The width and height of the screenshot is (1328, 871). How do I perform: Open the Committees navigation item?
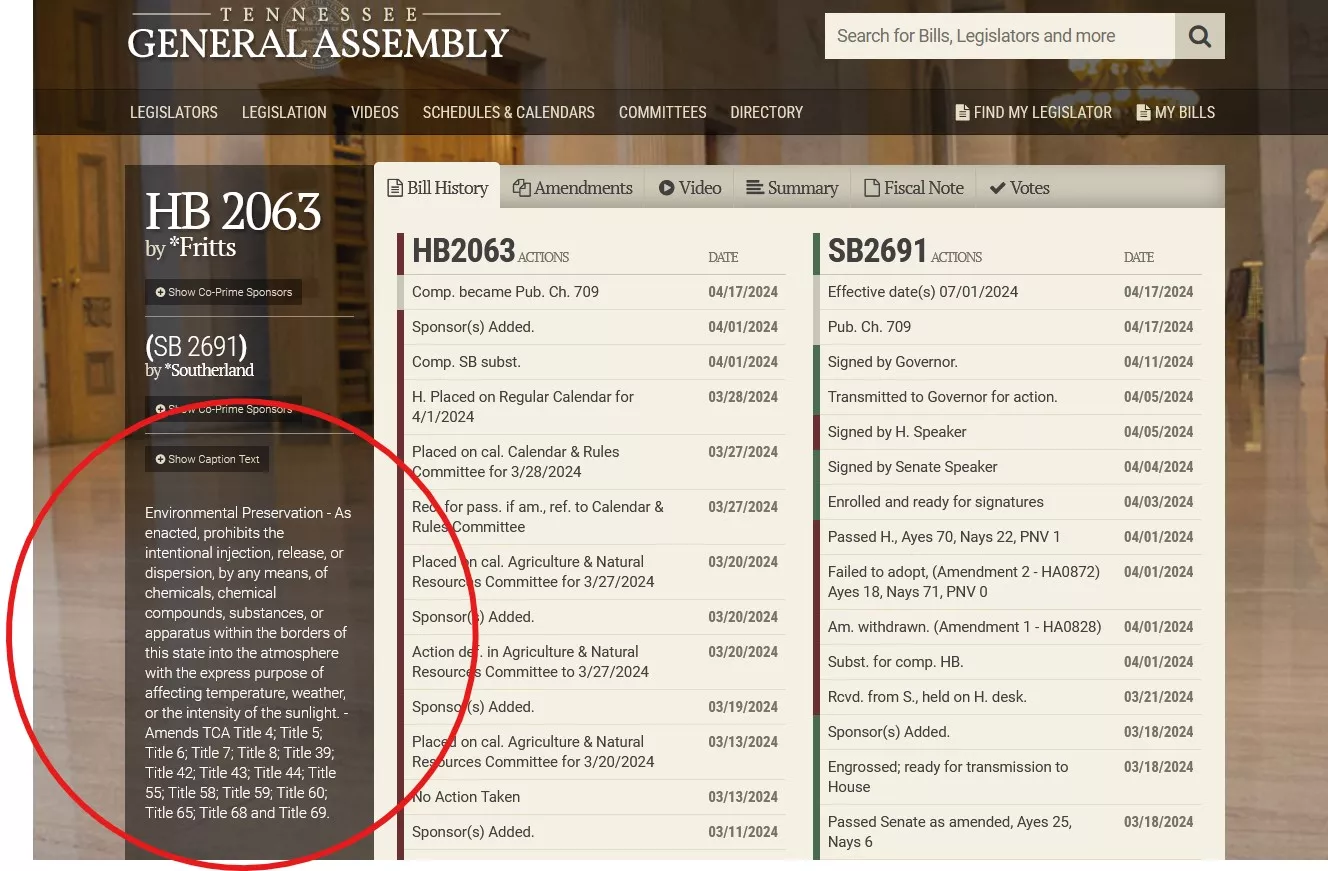click(662, 113)
